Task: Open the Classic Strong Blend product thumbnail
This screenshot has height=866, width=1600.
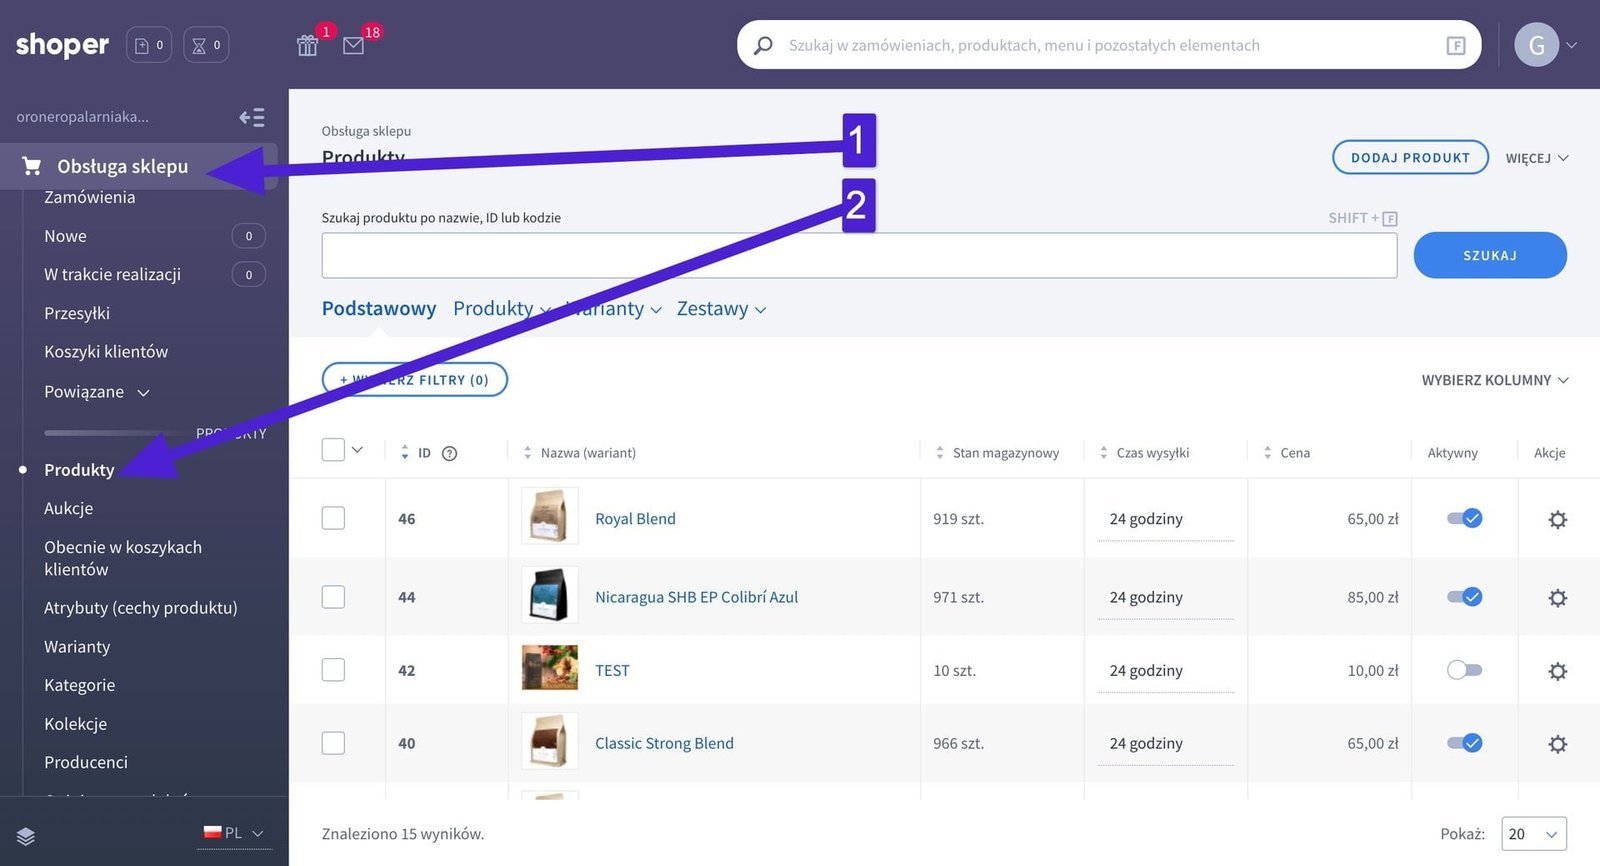Action: [549, 742]
